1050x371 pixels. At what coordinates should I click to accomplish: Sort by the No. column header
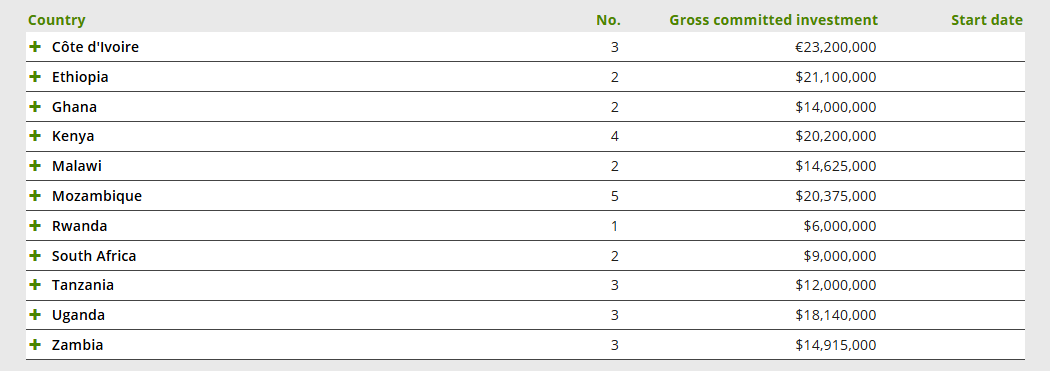(x=608, y=20)
